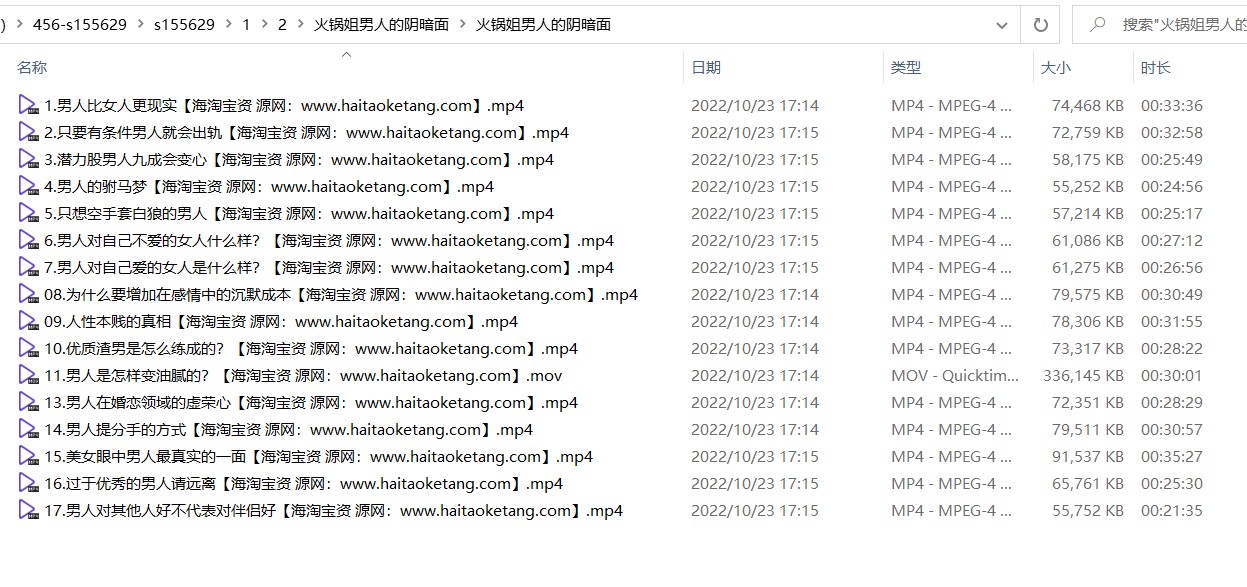Viewport: 1247px width, 587px height.
Task: Click the 00:35:27 duration cell
Action: point(1172,456)
